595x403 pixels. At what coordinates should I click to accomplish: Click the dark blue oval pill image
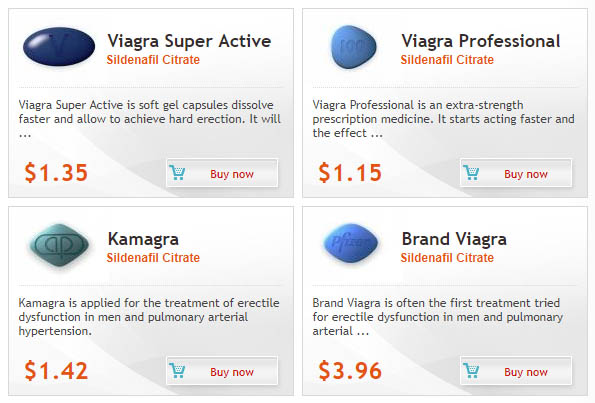coord(59,46)
